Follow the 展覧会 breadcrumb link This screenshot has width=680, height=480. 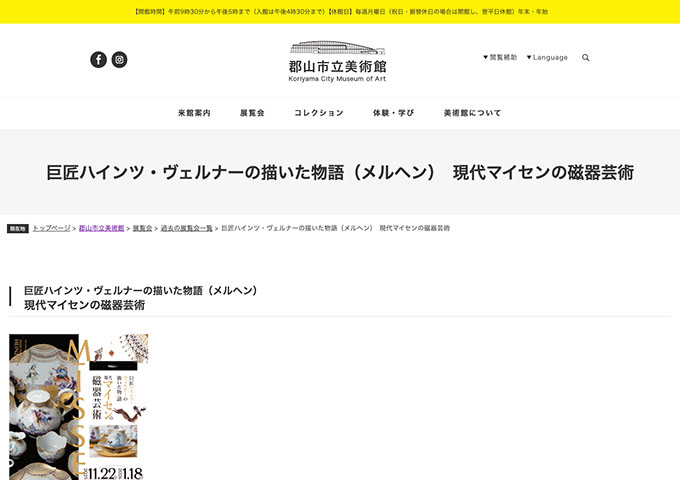(x=142, y=228)
